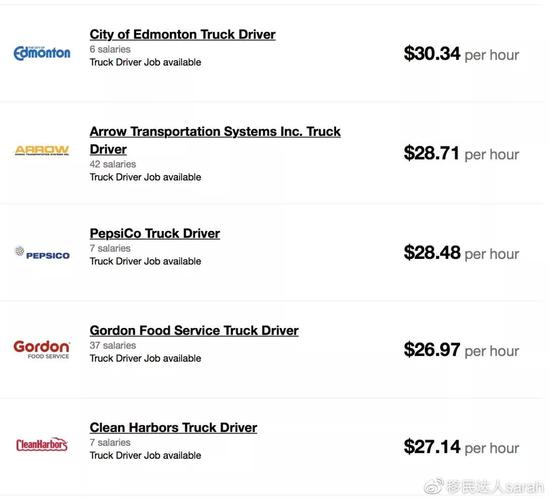Click the City of Edmonton logo
Screen dimensions: 549x500
[x=42, y=53]
